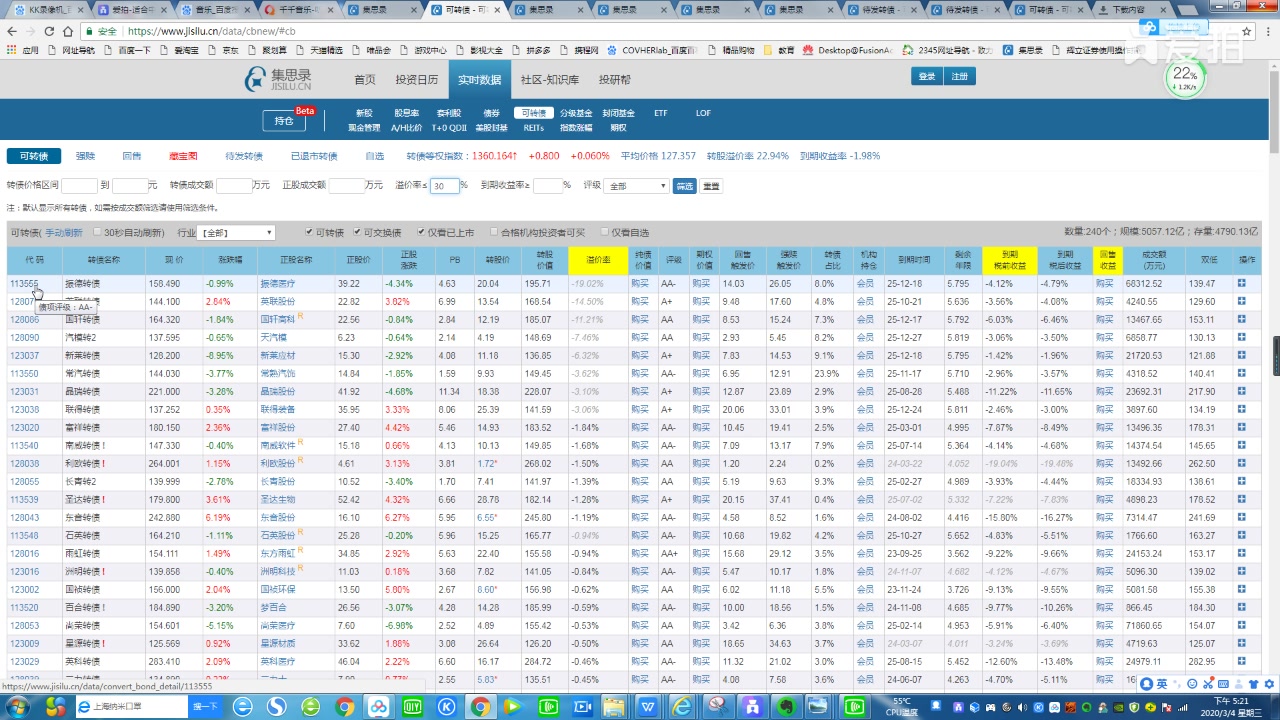Screen dimensions: 1280x720
Task: Enable the 仅看自选 checkbox
Action: [604, 232]
